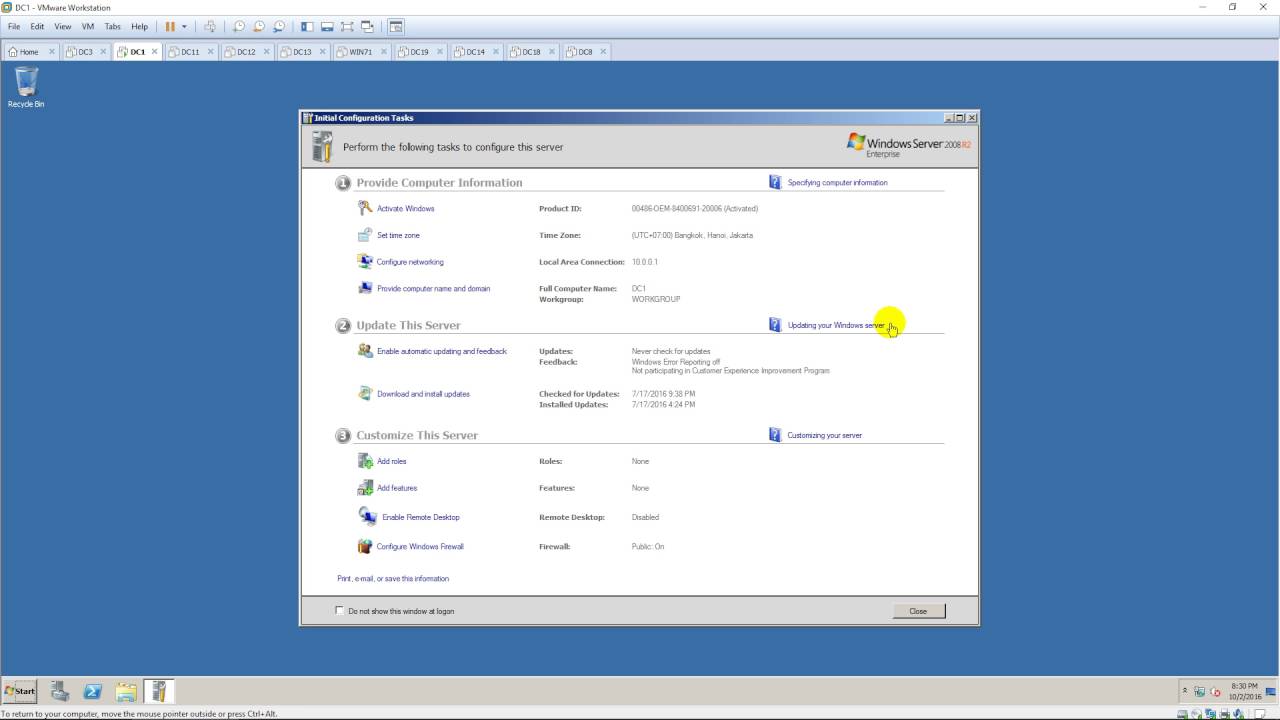This screenshot has height=720, width=1280.
Task: Open the Configure networking link
Action: pos(410,262)
